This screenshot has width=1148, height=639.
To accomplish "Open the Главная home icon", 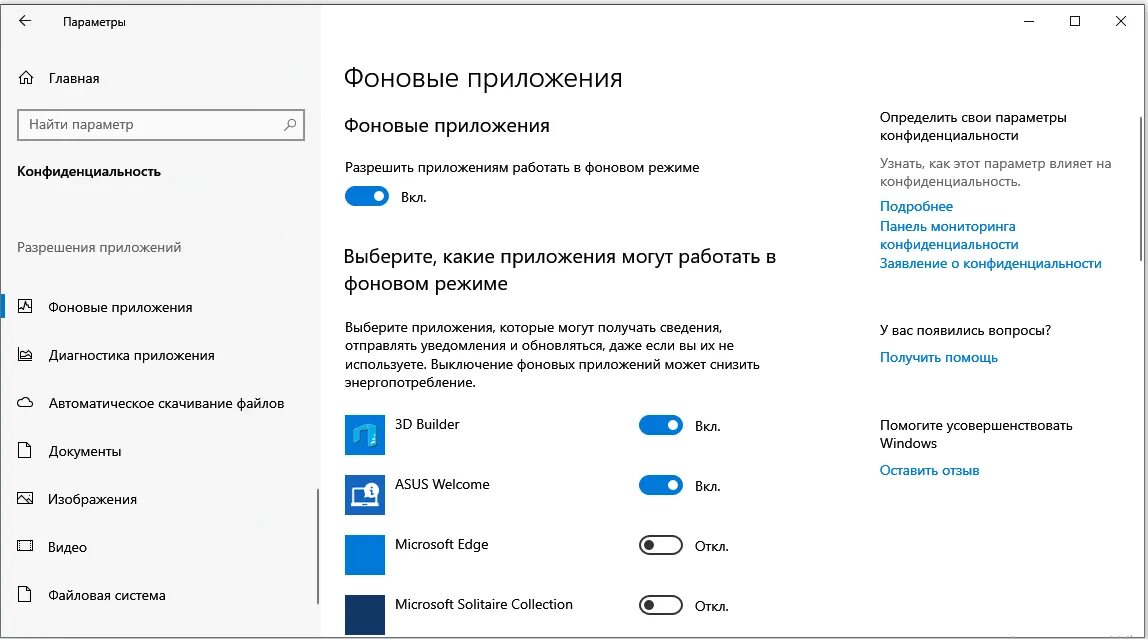I will coord(26,78).
